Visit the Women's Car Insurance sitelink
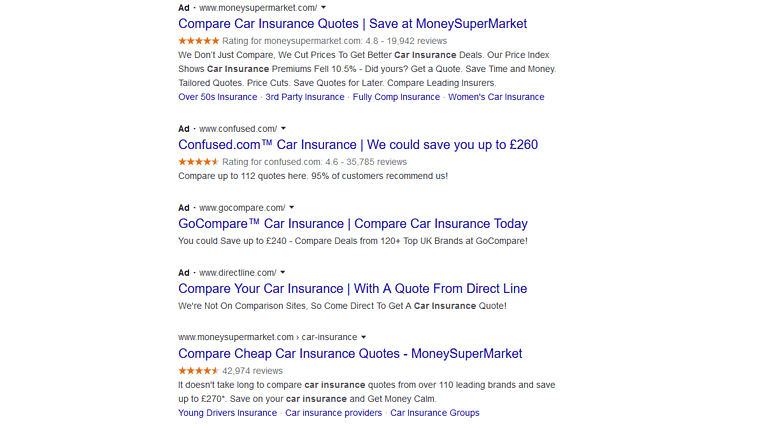Image resolution: width=768 pixels, height=428 pixels. 496,97
